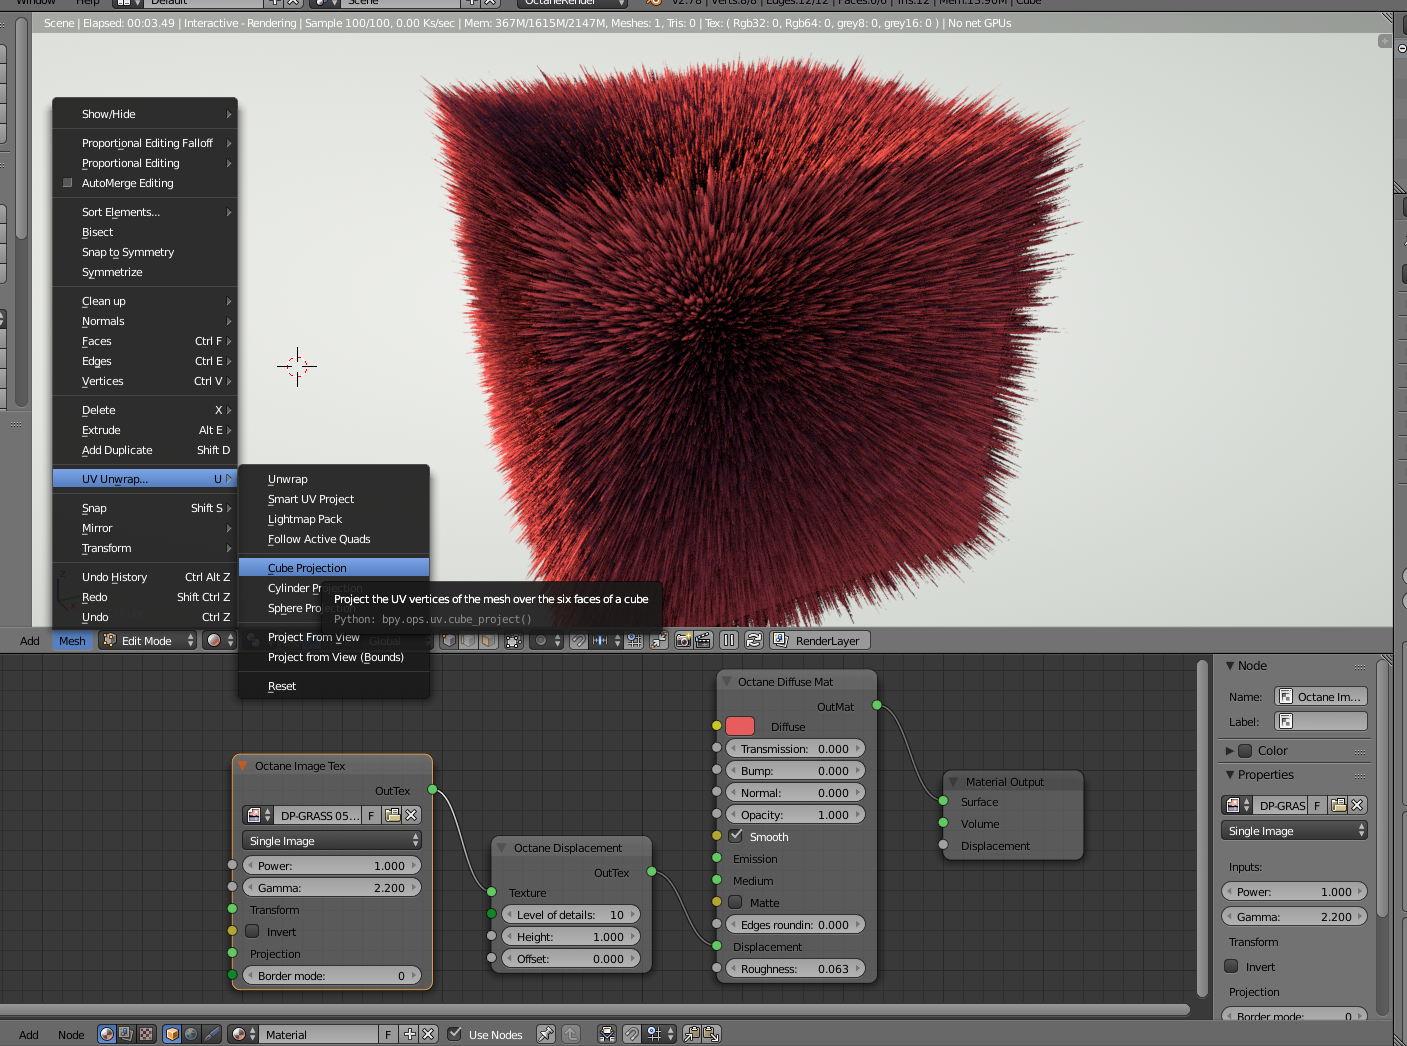
Task: Click the red Diffuse color swatch
Action: pos(740,726)
